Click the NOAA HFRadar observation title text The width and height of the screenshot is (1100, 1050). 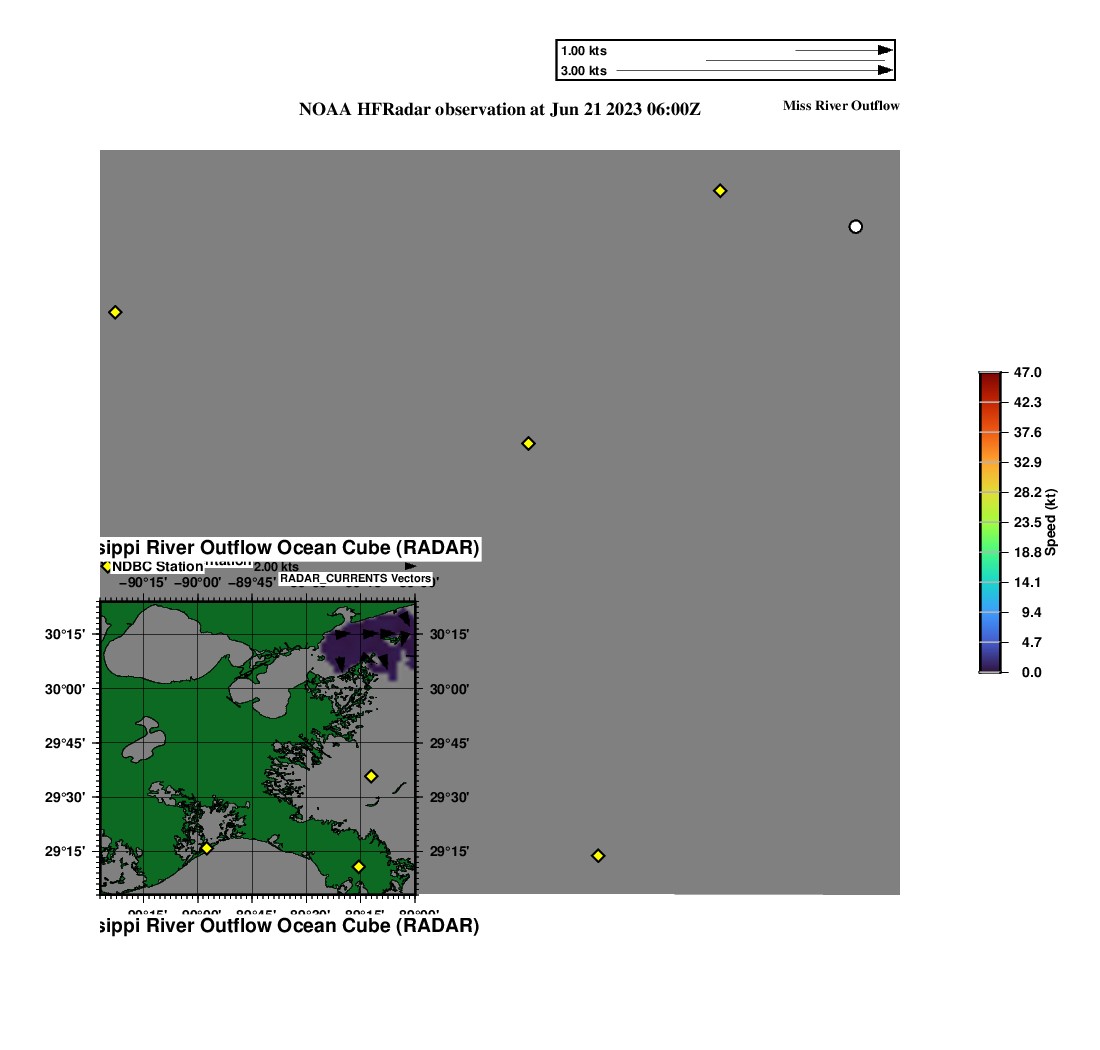pyautogui.click(x=499, y=109)
